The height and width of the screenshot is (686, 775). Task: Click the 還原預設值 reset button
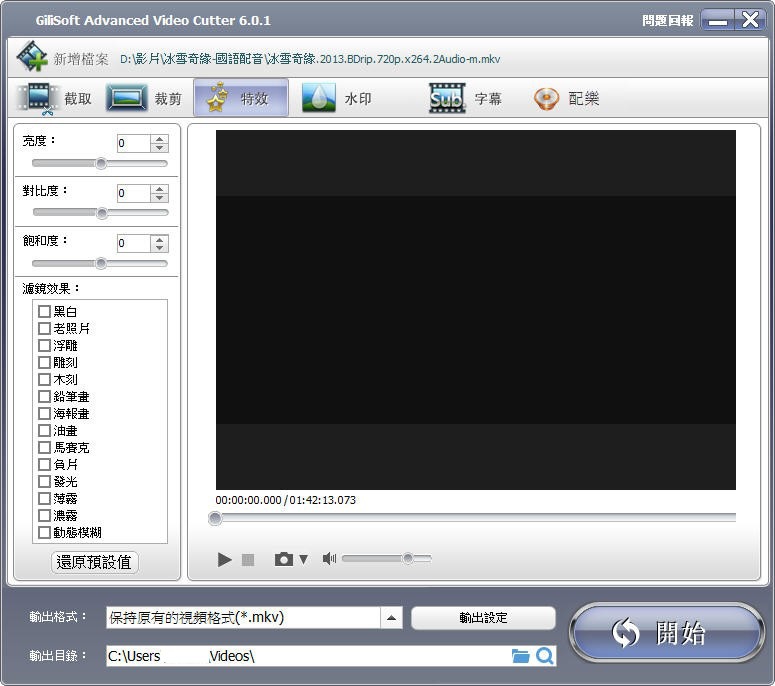[x=94, y=562]
